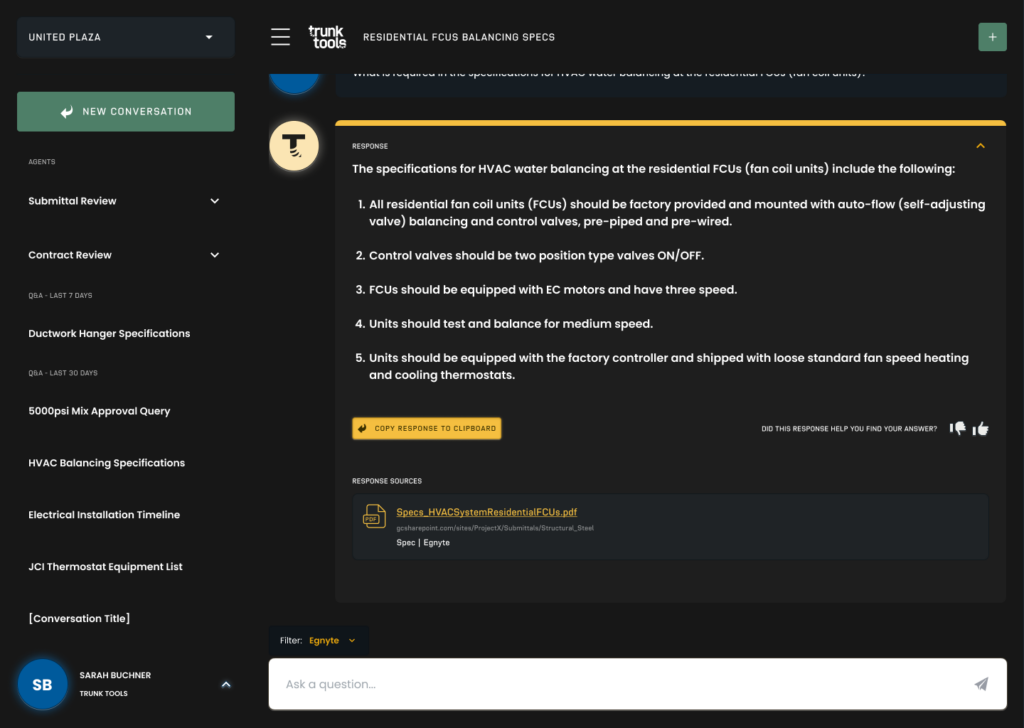
Task: Open Ductwork Hanger Specifications conversation
Action: 109,334
